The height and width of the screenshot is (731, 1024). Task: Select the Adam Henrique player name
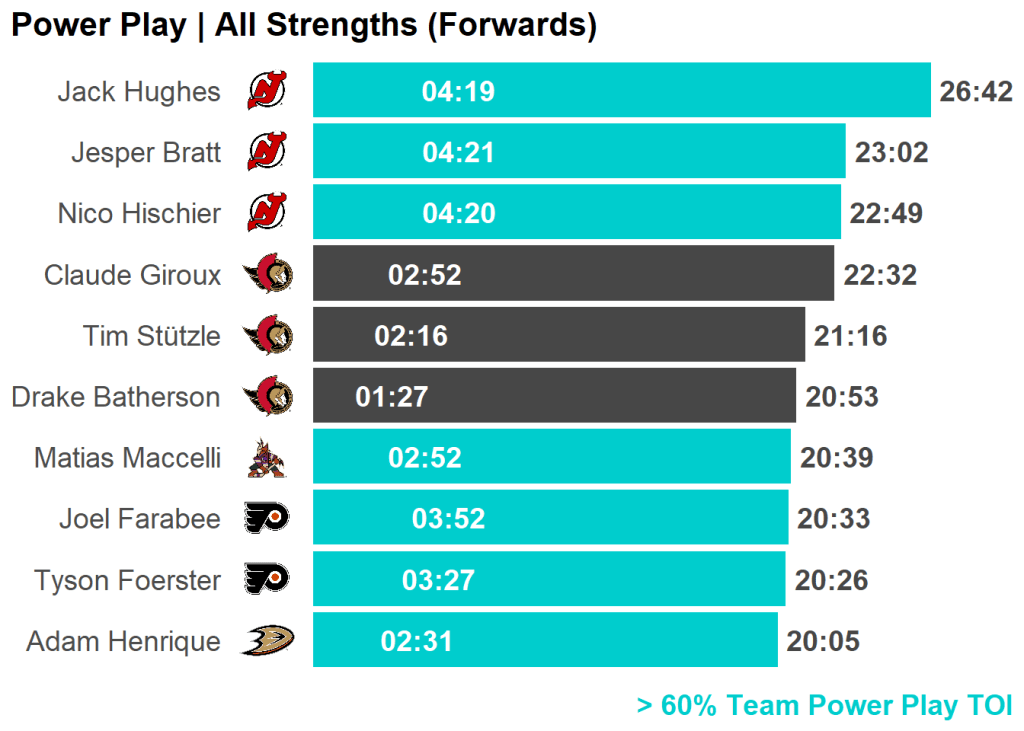coord(123,641)
